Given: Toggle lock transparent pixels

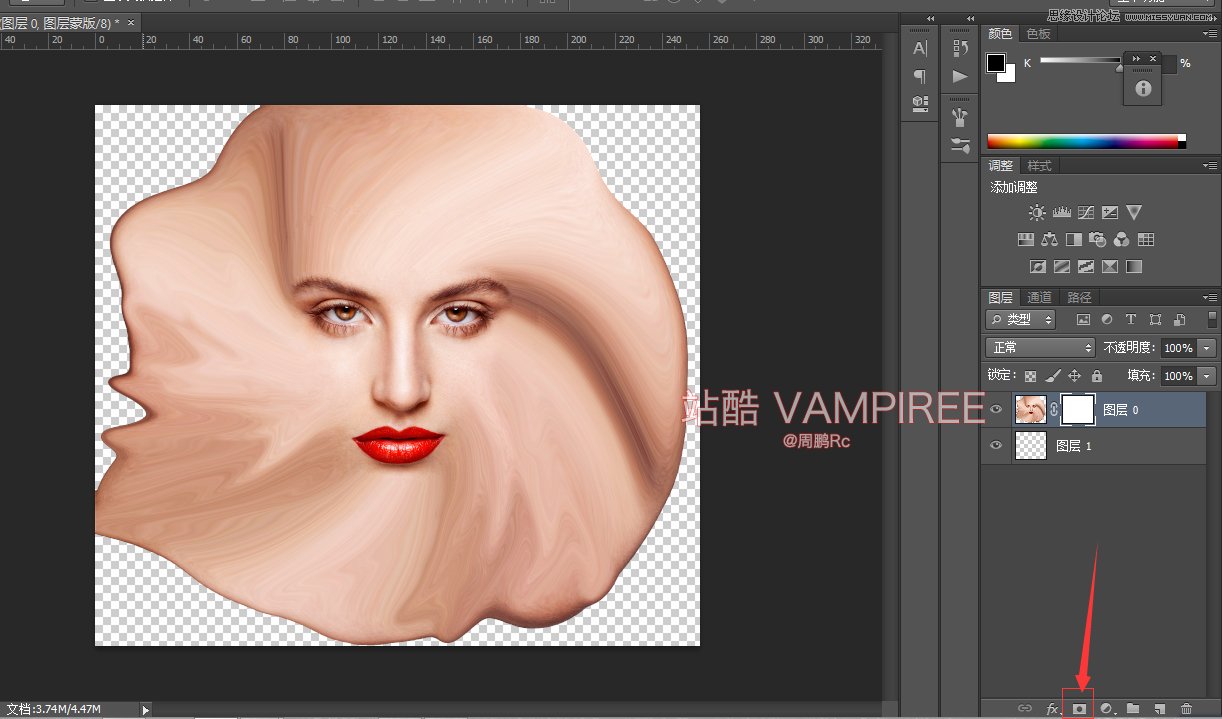Looking at the screenshot, I should tap(1031, 376).
